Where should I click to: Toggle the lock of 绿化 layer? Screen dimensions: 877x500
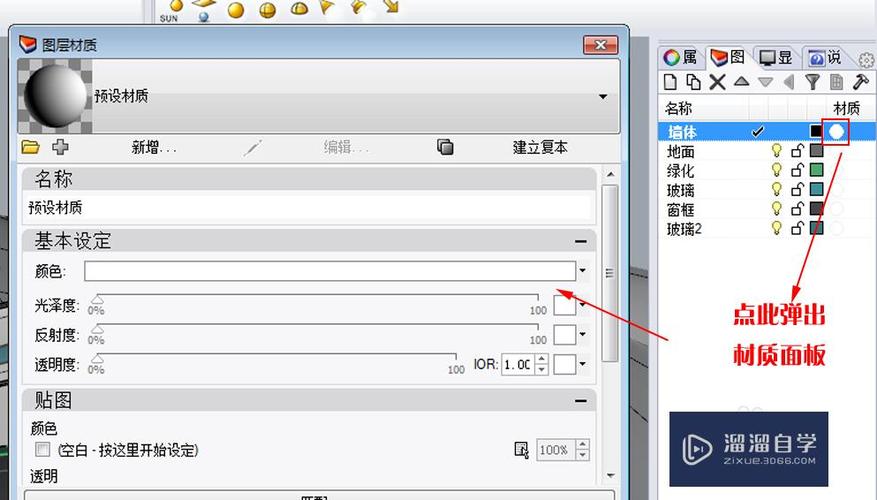[797, 170]
